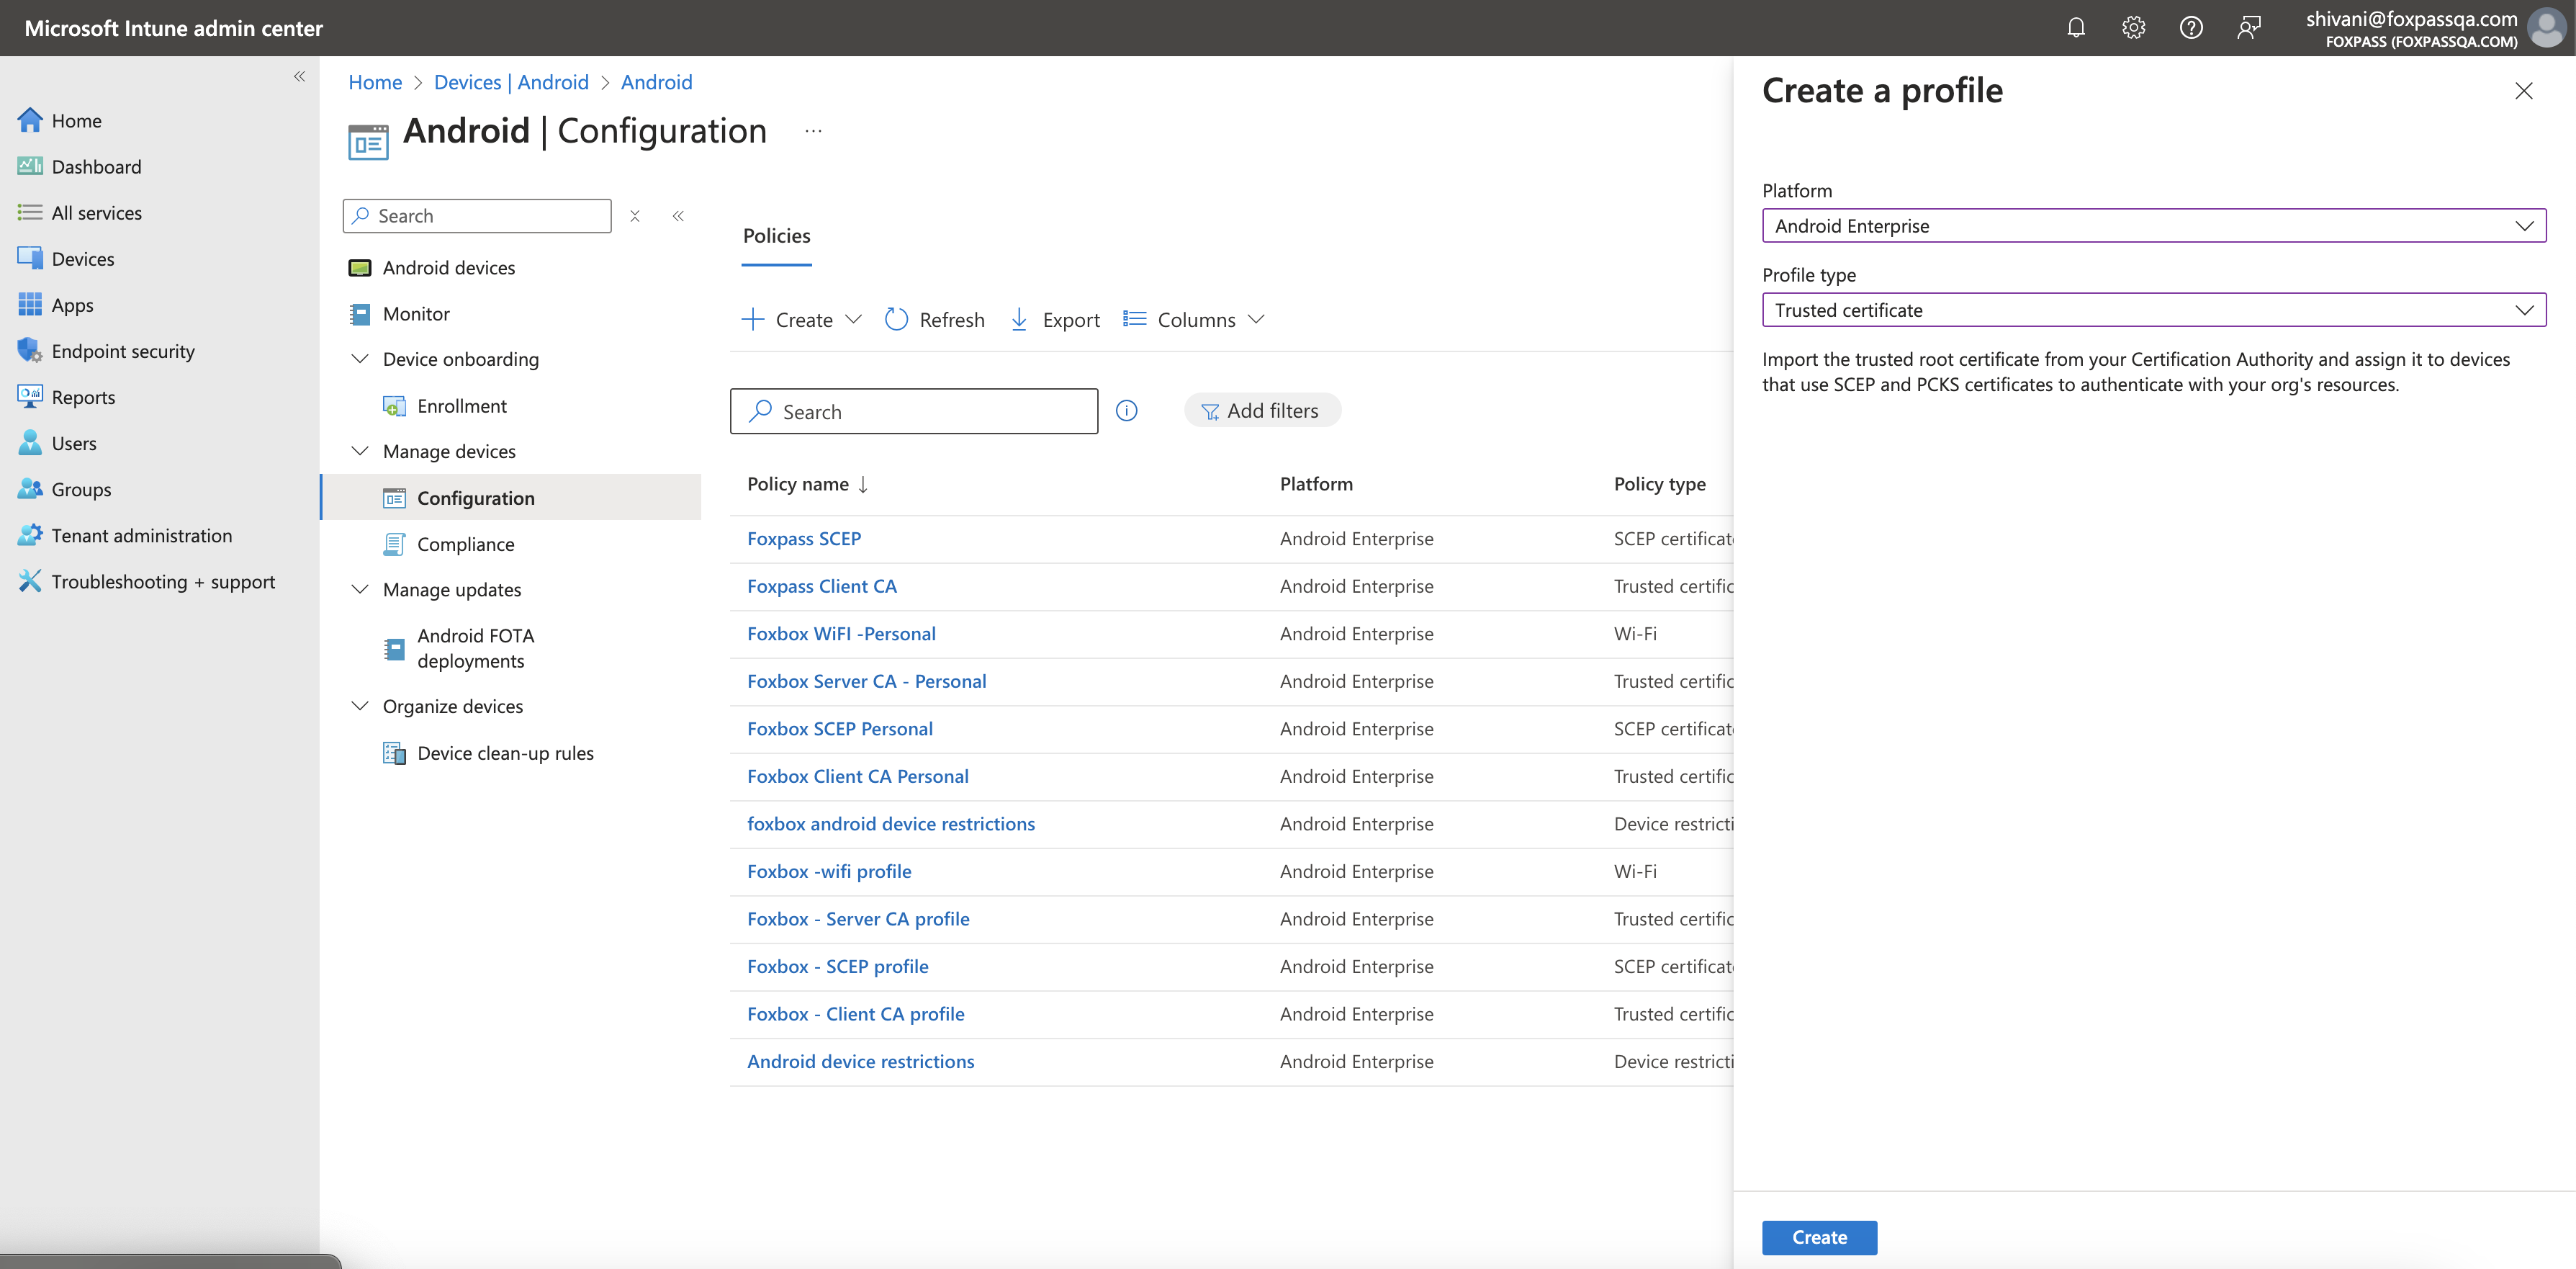Viewport: 2576px width, 1269px height.
Task: Collapse the Android resource menu panel
Action: pos(678,216)
